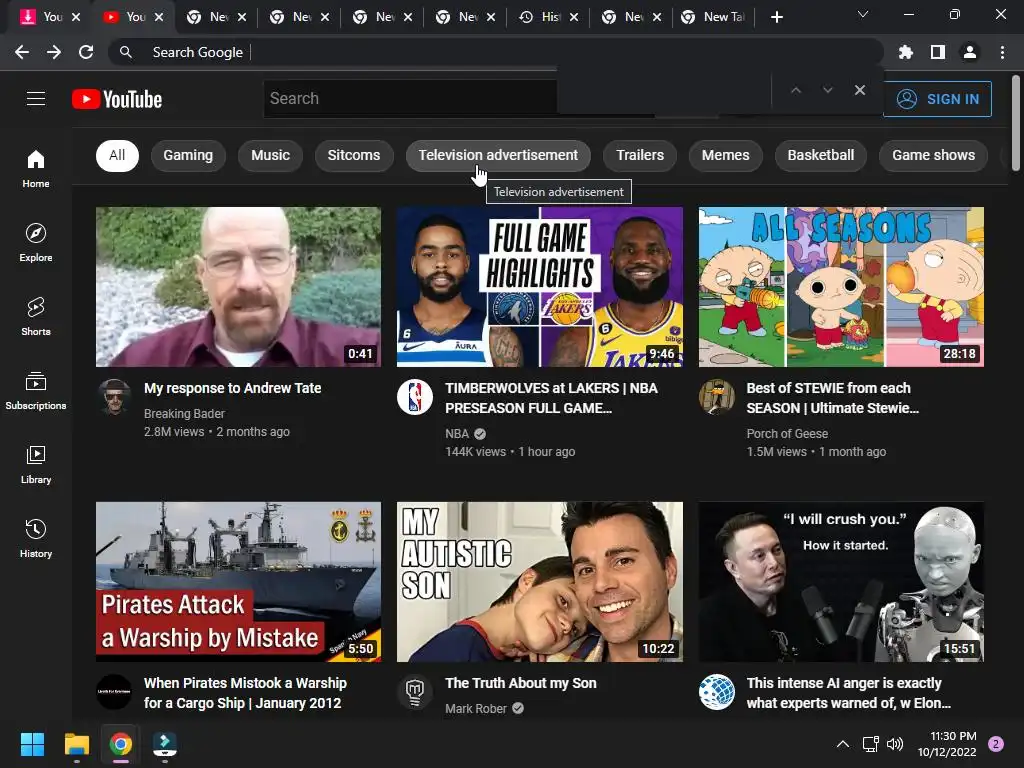Open the 'Best of STEWIE' video title
The width and height of the screenshot is (1024, 768).
point(833,398)
